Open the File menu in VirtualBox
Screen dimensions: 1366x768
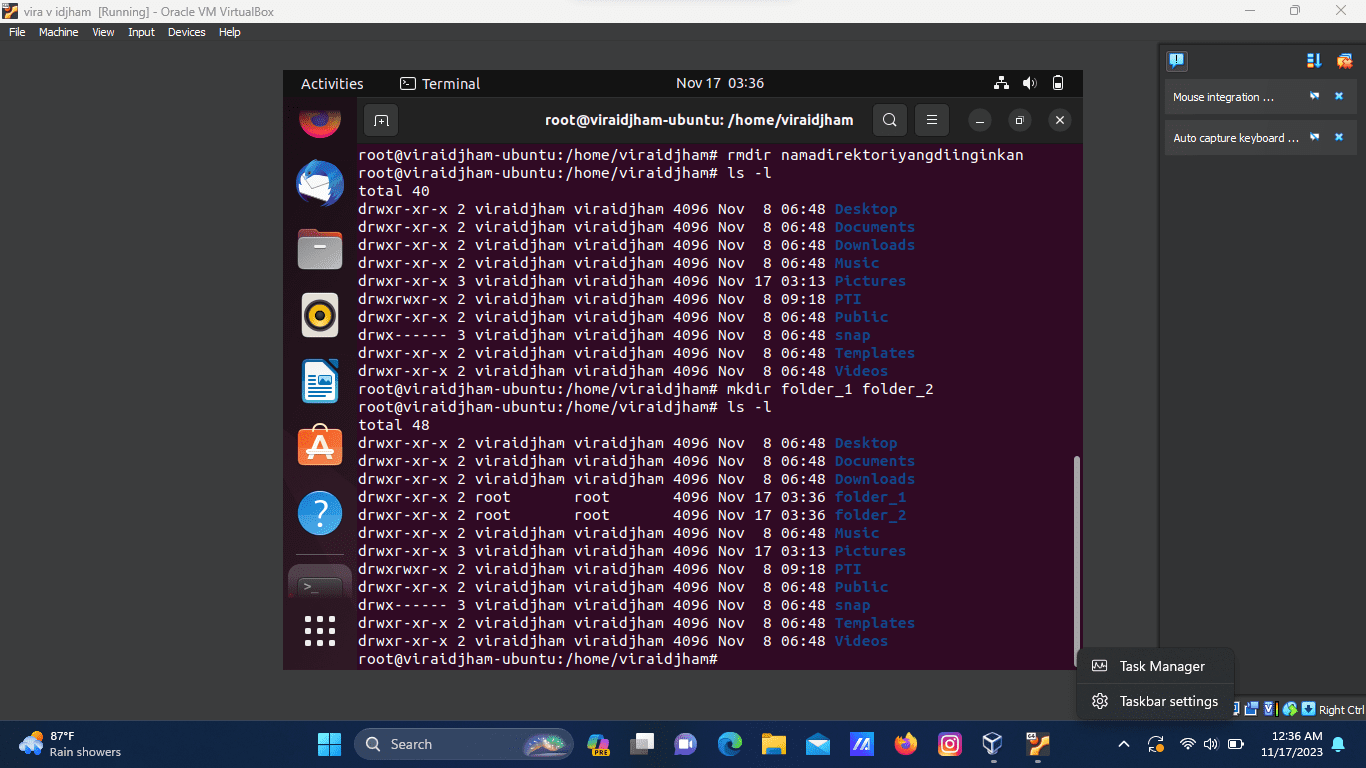click(x=17, y=32)
